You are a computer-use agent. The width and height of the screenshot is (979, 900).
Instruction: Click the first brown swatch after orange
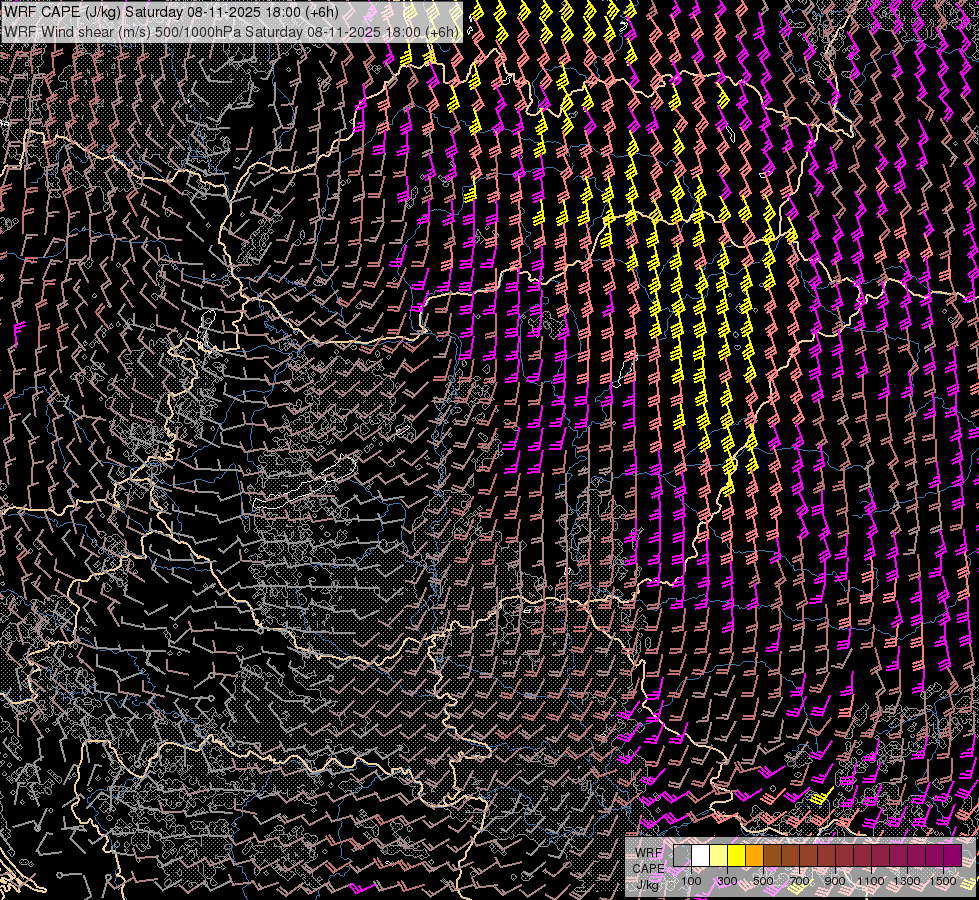[x=772, y=856]
